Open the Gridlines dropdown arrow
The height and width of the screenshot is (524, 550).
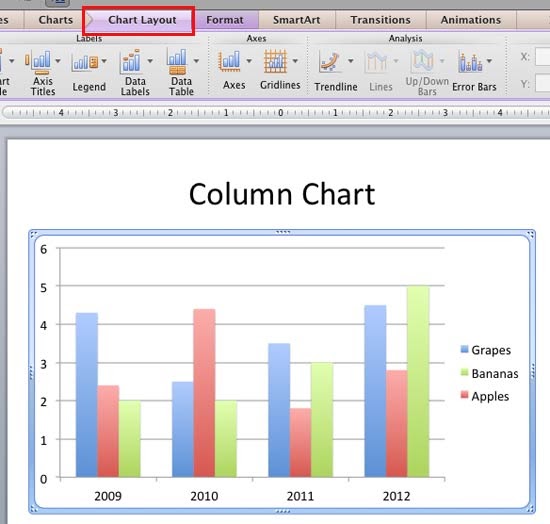tap(295, 61)
